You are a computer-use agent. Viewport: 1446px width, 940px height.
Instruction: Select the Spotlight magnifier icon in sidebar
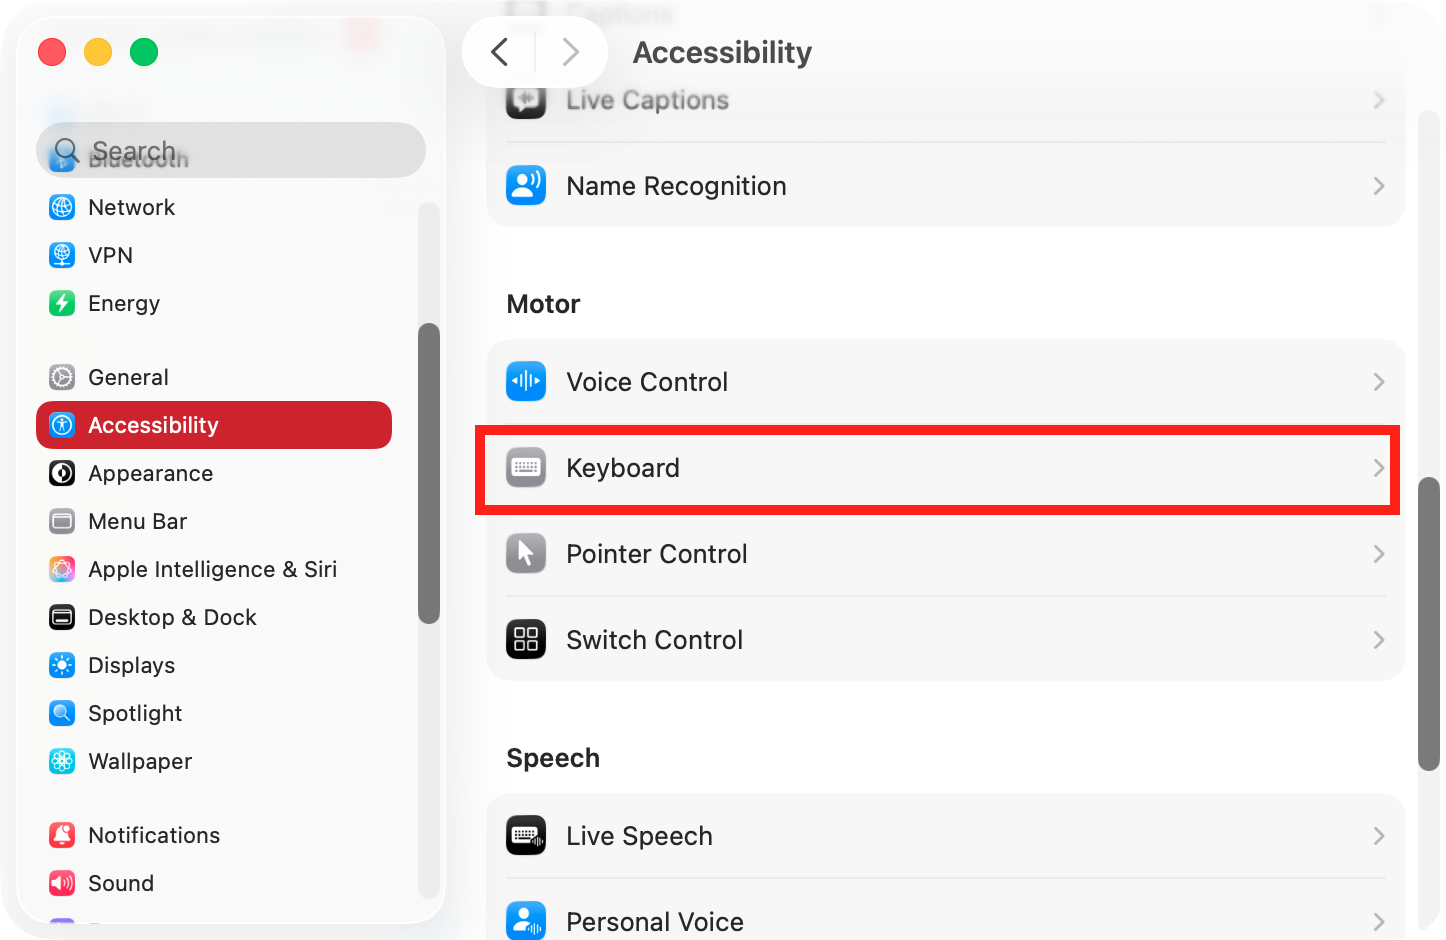(62, 713)
